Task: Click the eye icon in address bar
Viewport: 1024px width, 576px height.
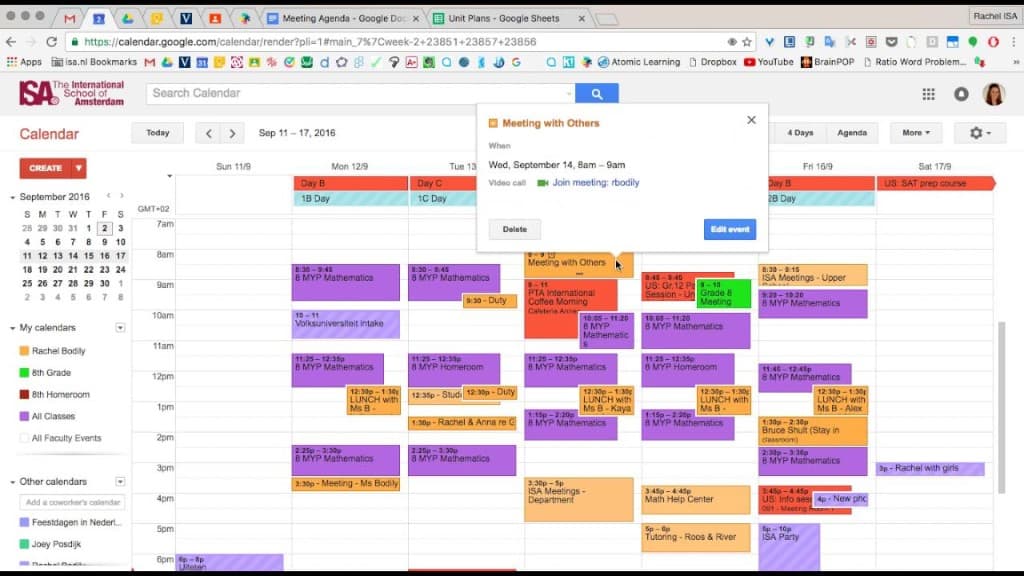Action: (x=732, y=42)
